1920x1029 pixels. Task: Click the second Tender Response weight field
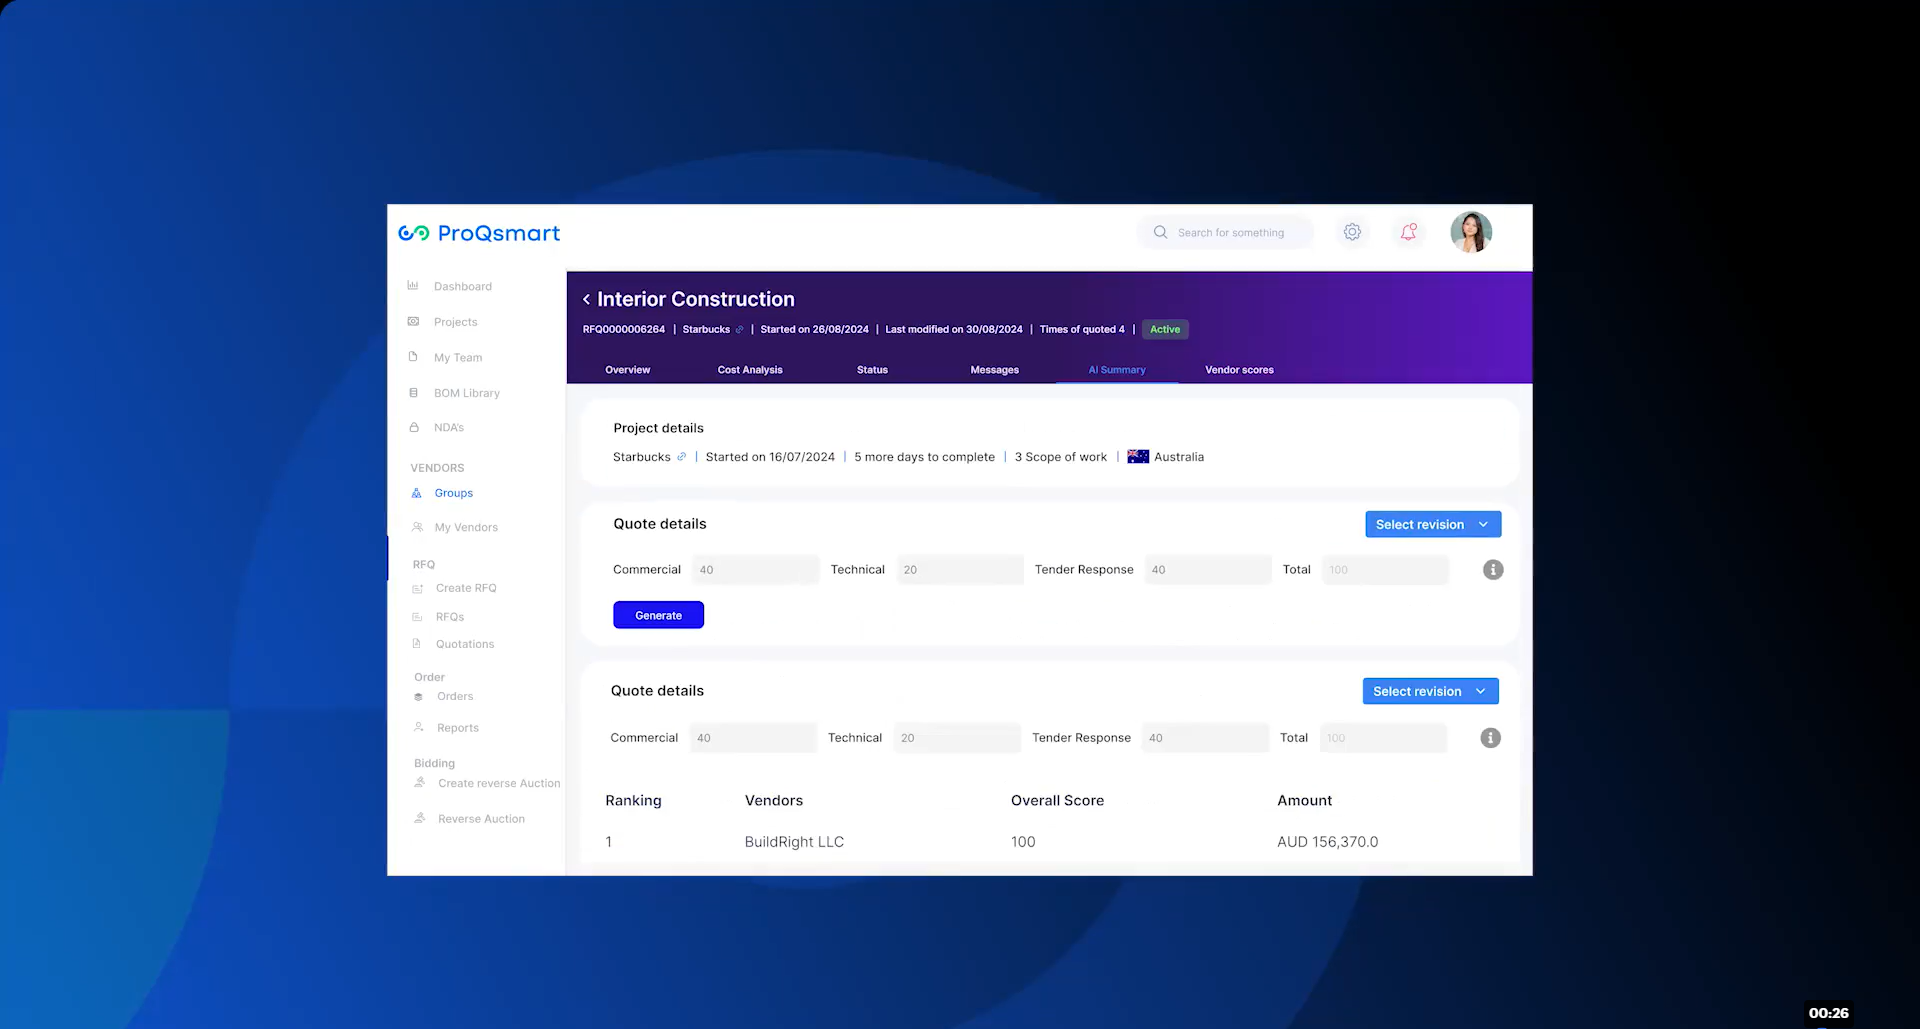[1205, 738]
